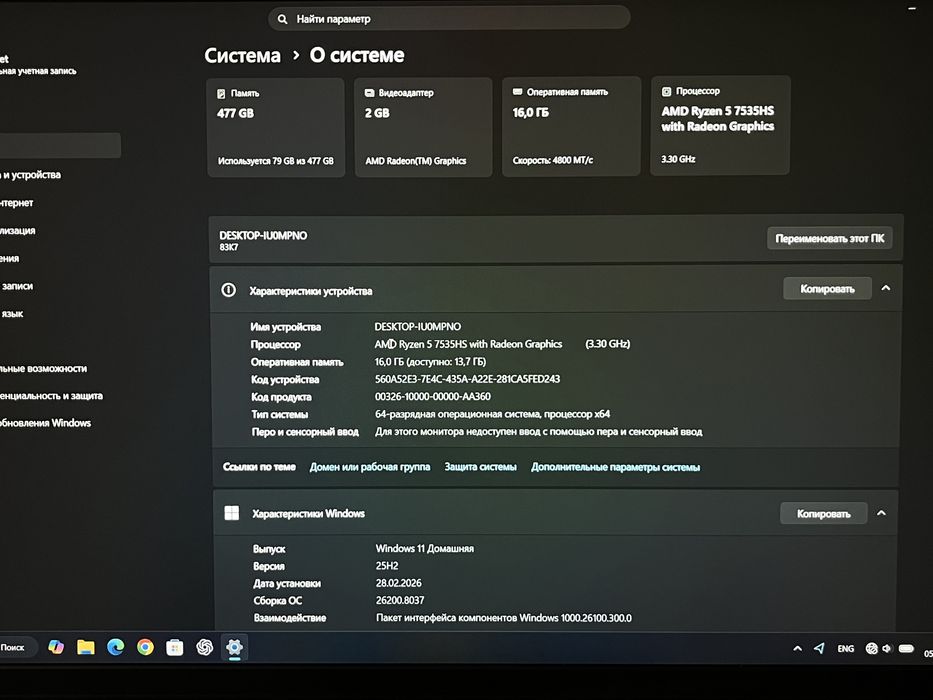The width and height of the screenshot is (933, 700).
Task: Click Переименовать этот ПК button
Action: tap(829, 238)
